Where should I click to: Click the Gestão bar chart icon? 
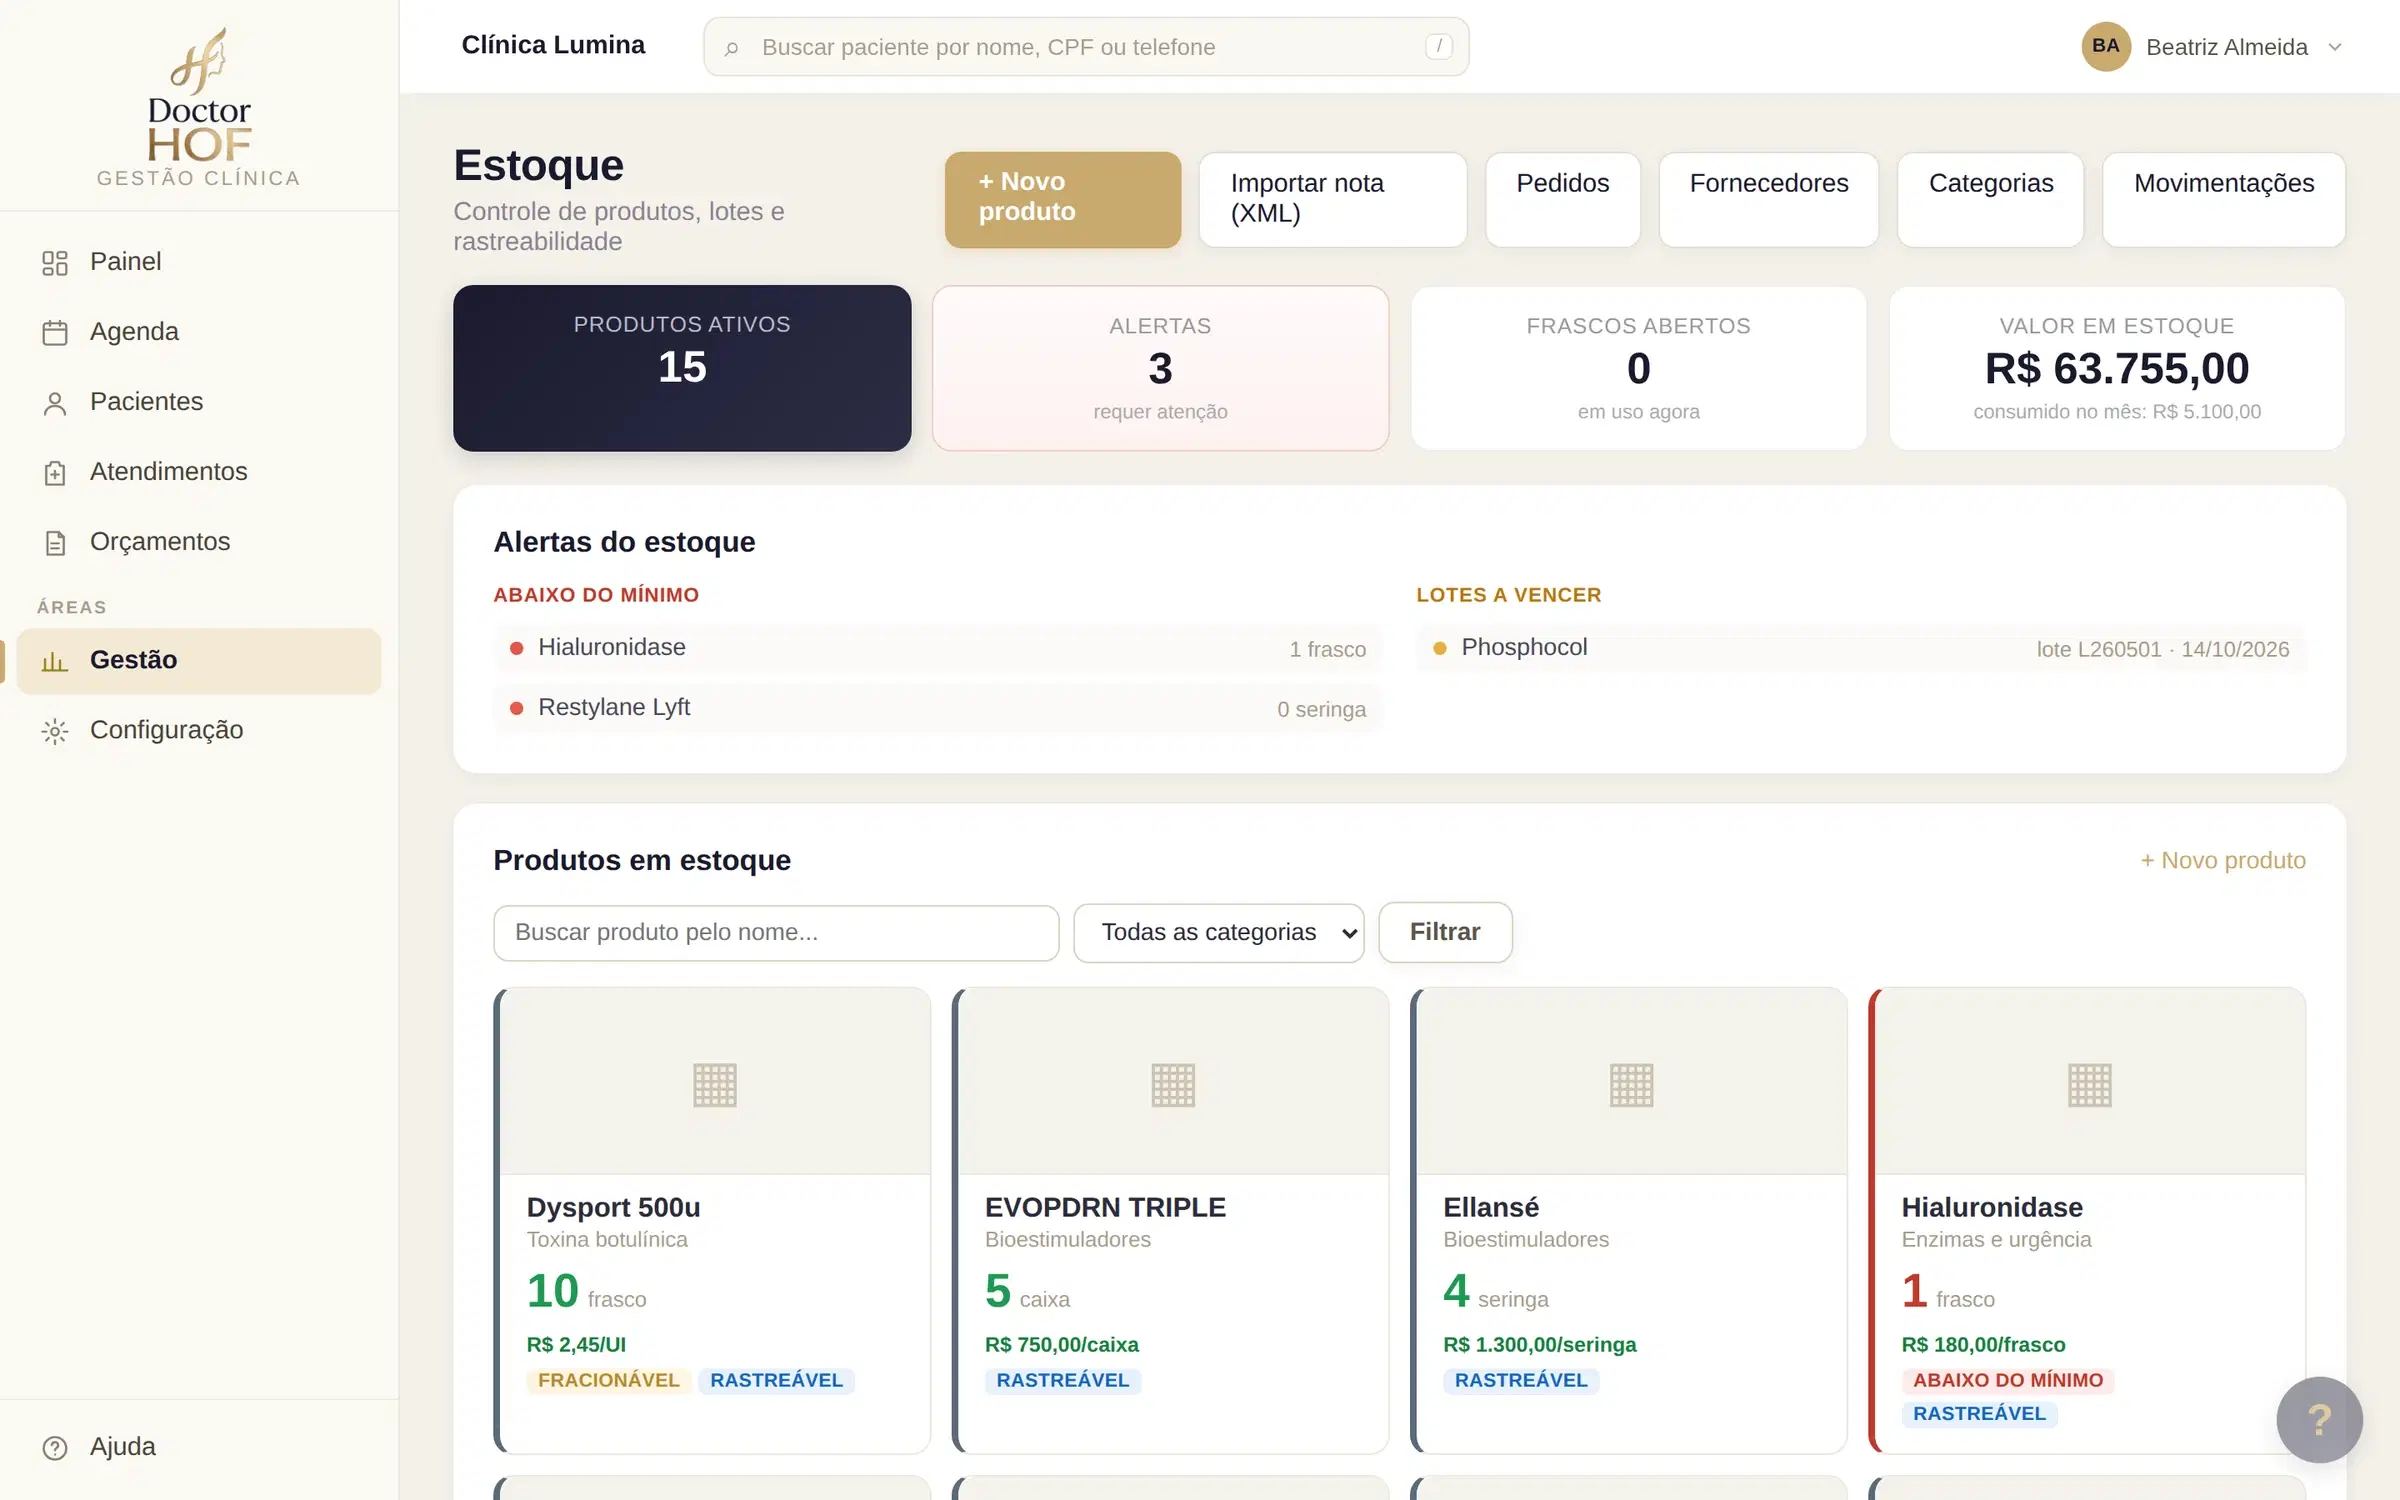coord(55,661)
